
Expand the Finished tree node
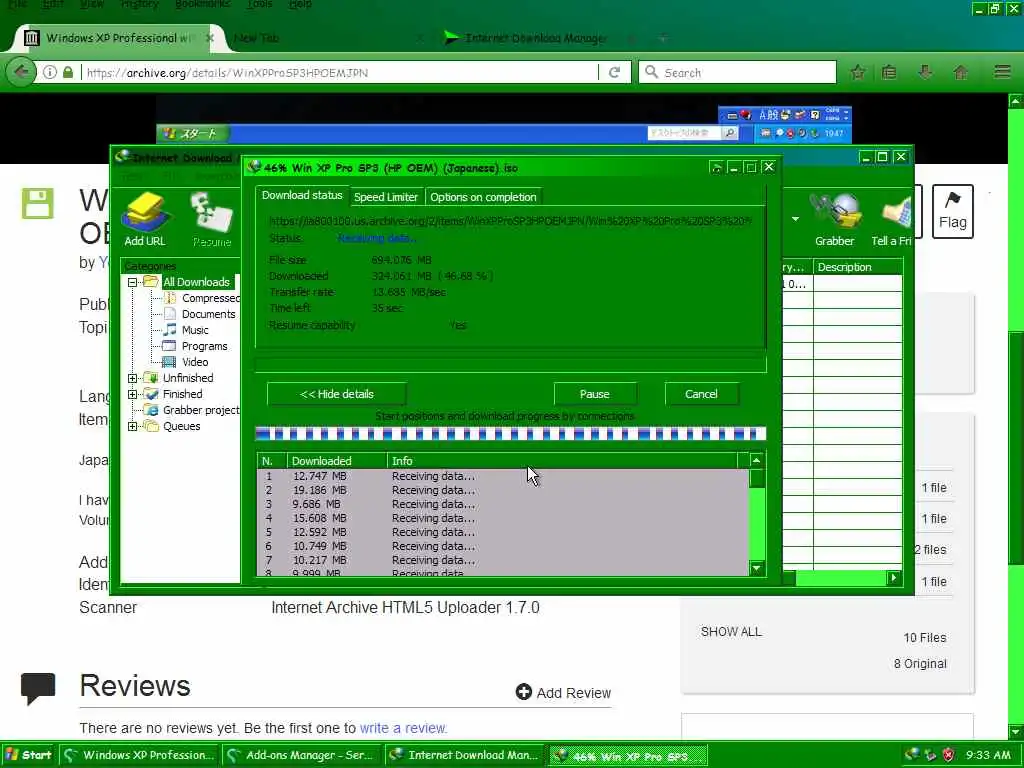[x=133, y=394]
